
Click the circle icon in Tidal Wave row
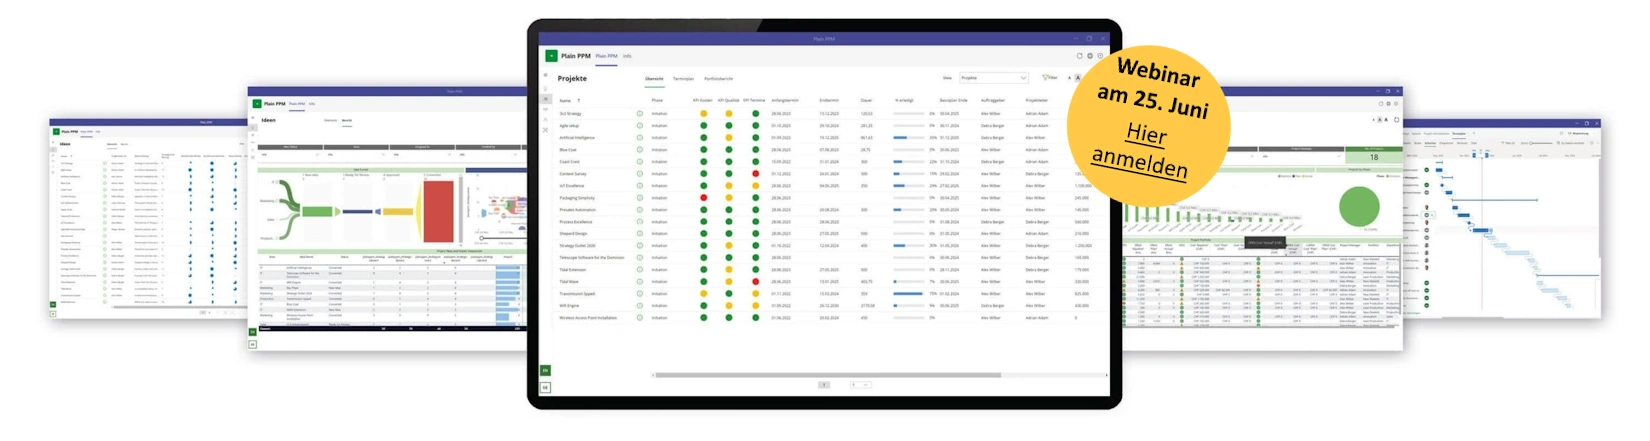[x=639, y=282]
